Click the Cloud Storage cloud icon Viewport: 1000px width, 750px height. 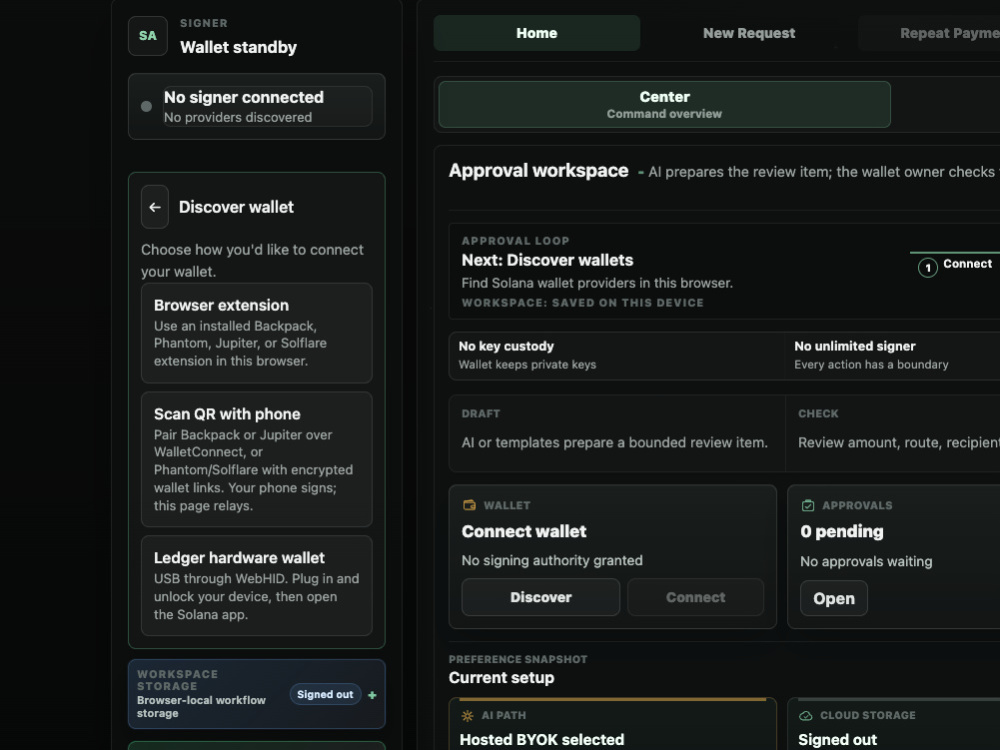[x=805, y=716]
